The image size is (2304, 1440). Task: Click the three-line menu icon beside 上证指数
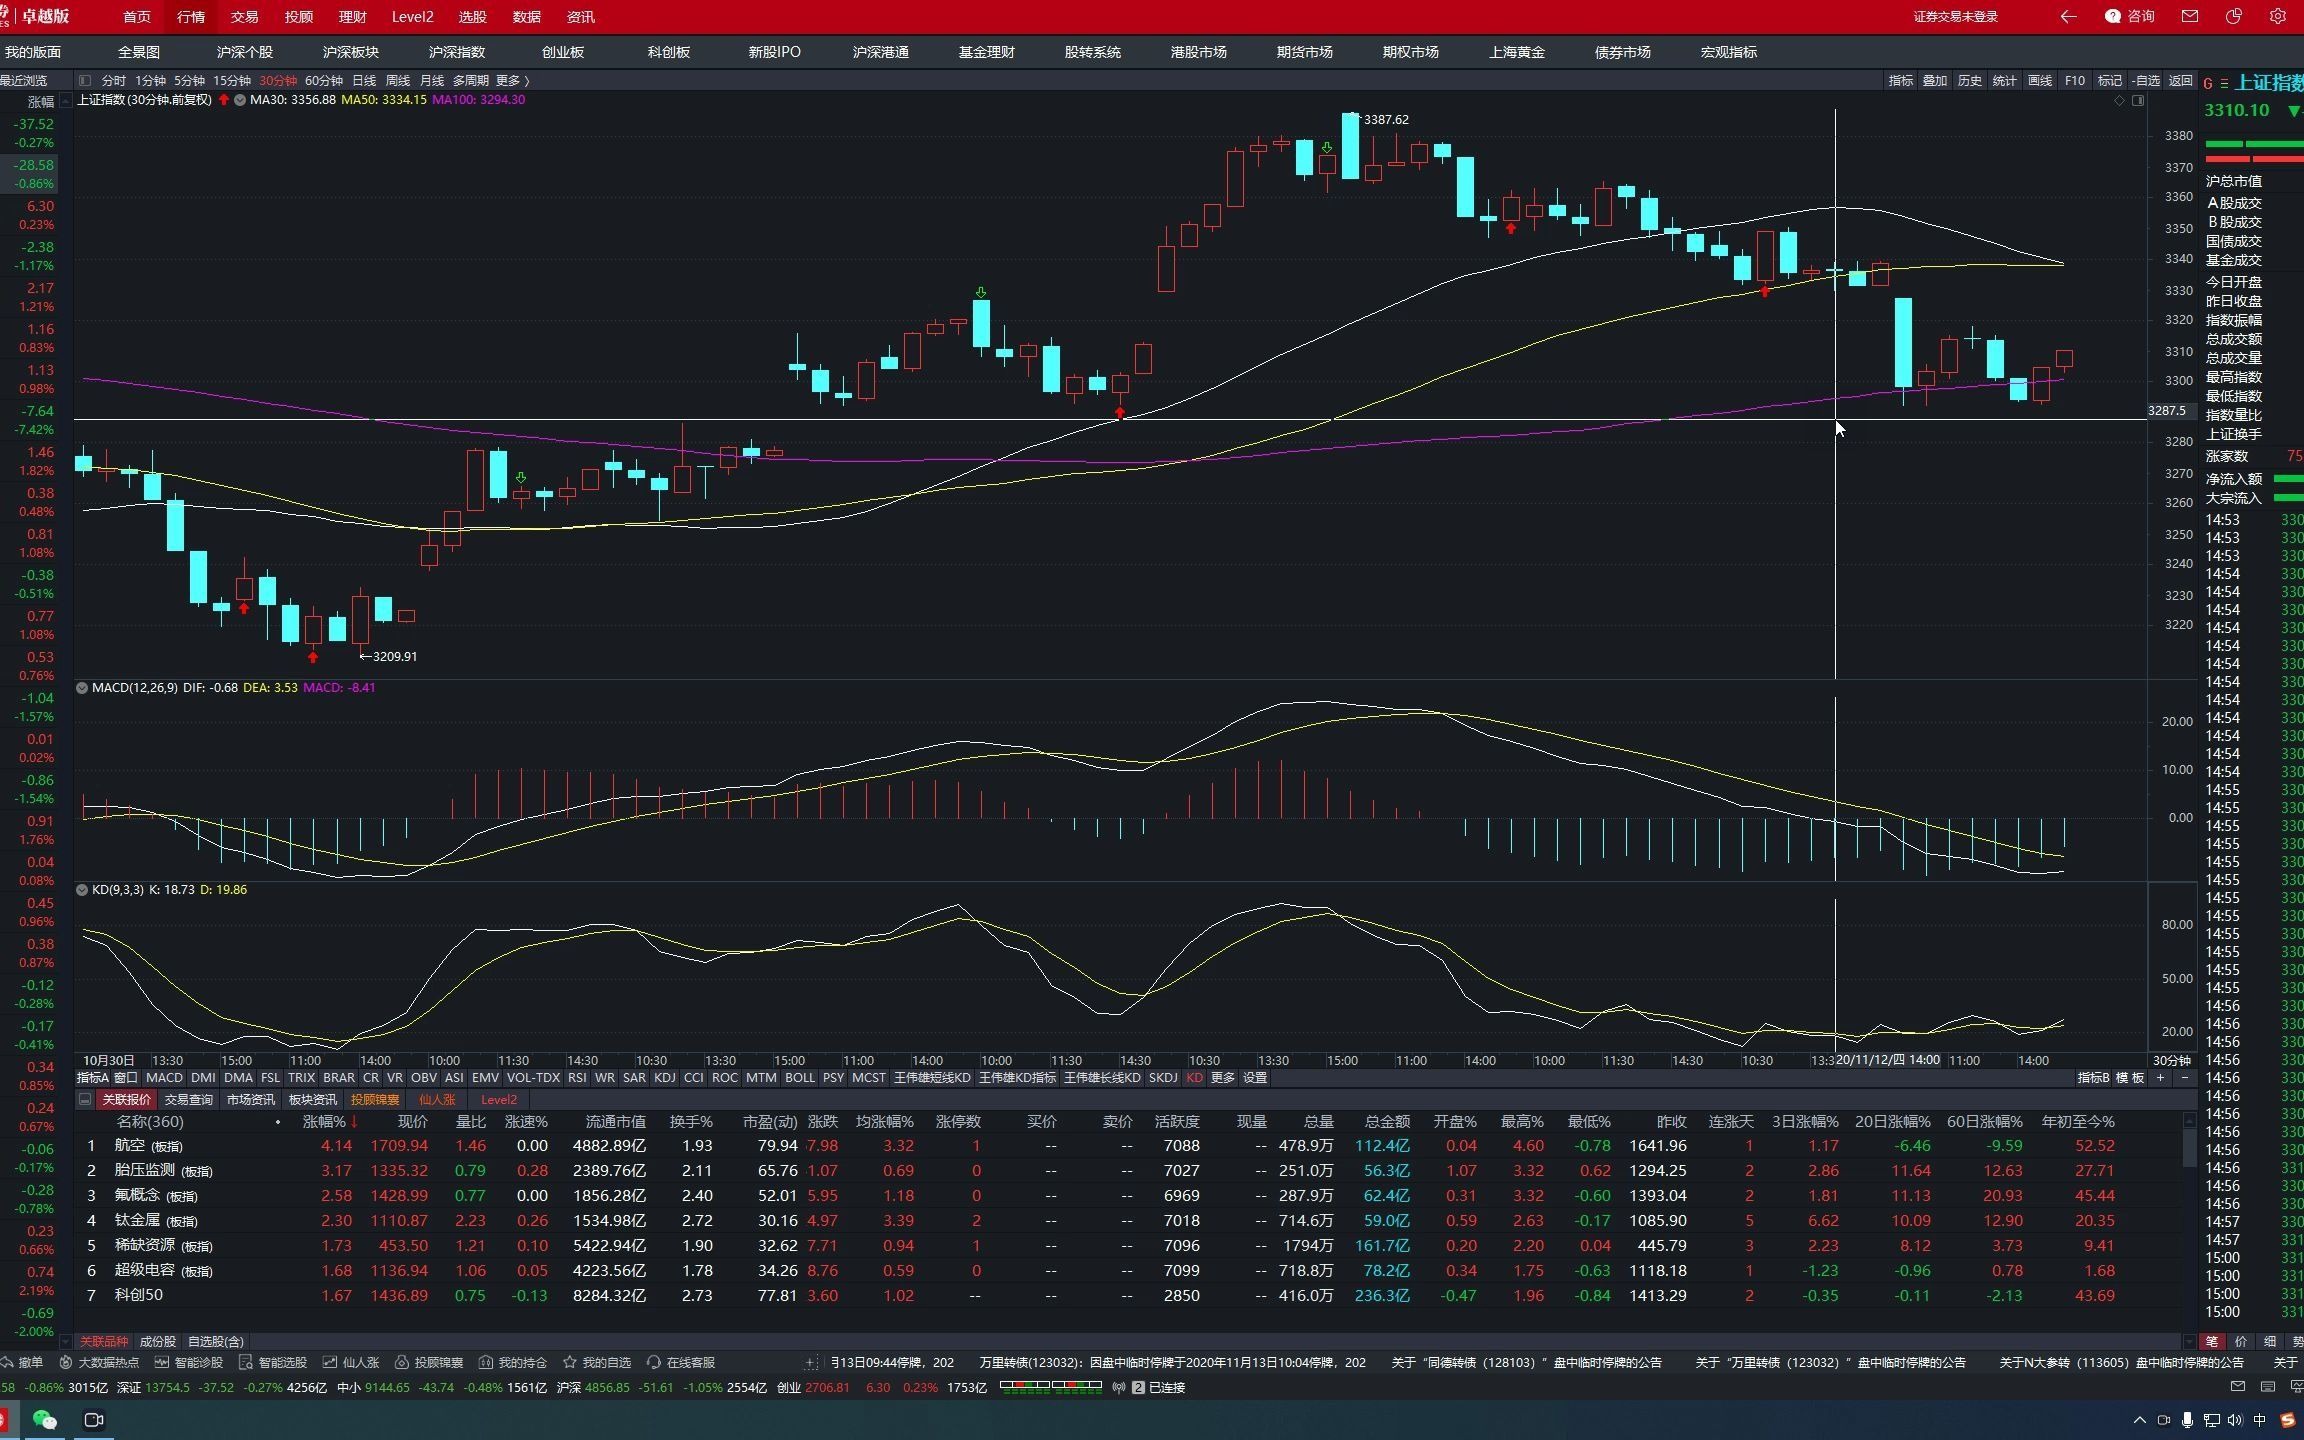pyautogui.click(x=2224, y=83)
